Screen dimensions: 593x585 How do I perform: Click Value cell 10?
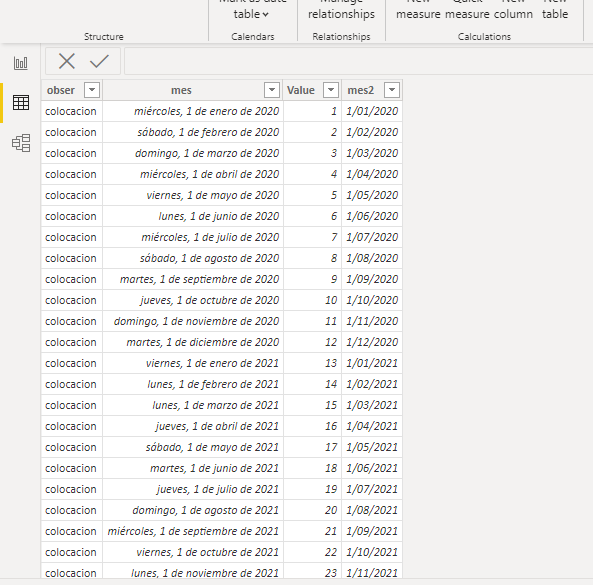click(x=312, y=300)
